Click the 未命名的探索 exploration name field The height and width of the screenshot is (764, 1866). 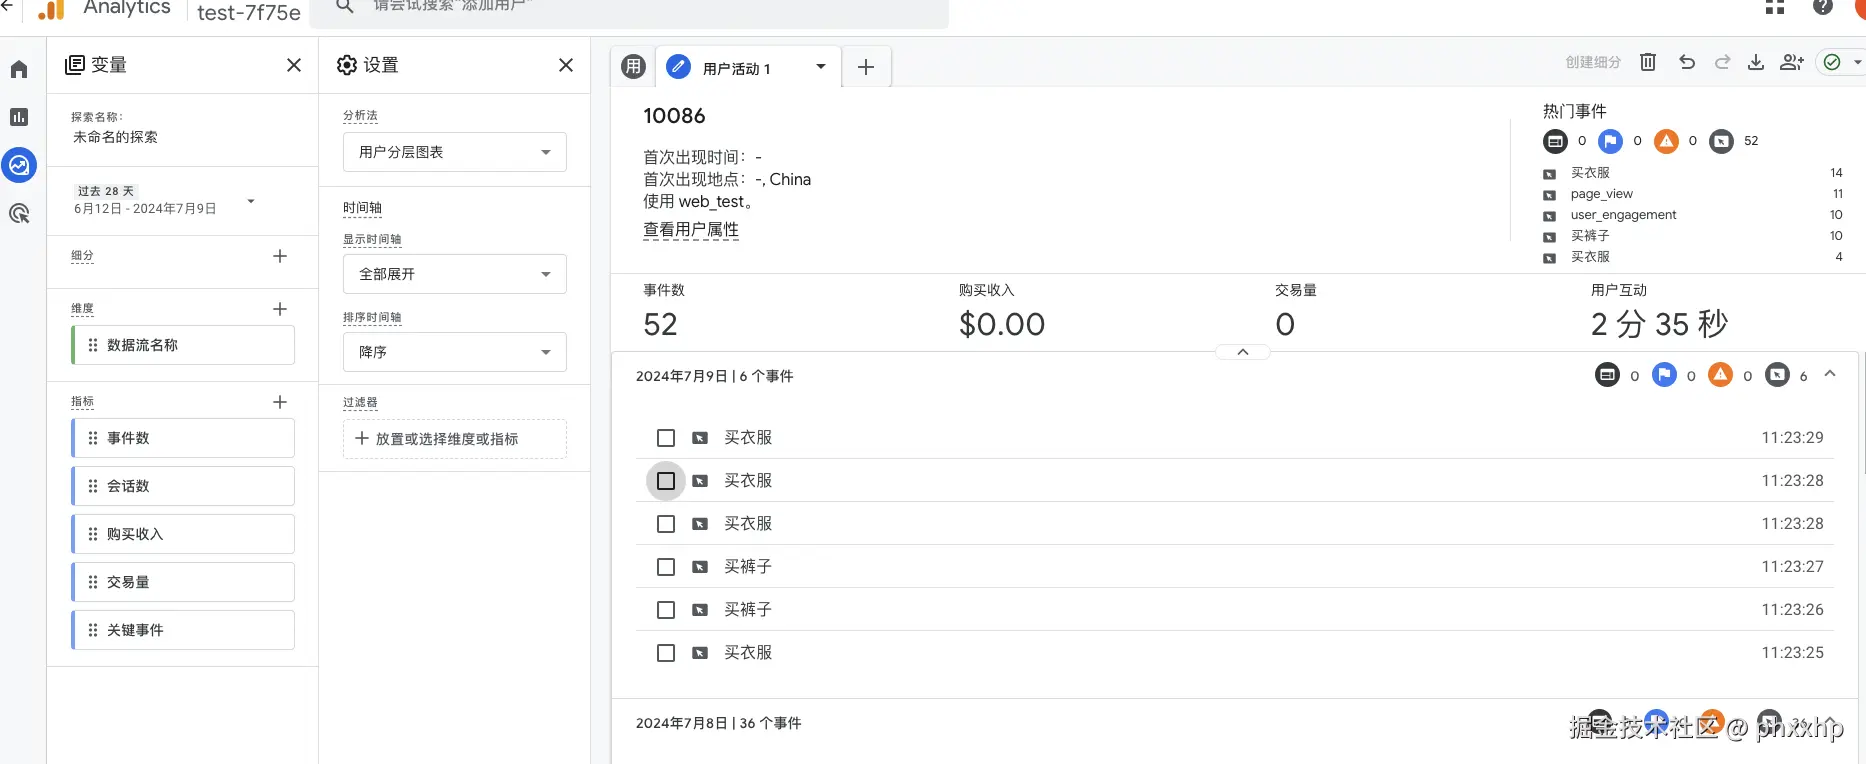click(x=116, y=137)
